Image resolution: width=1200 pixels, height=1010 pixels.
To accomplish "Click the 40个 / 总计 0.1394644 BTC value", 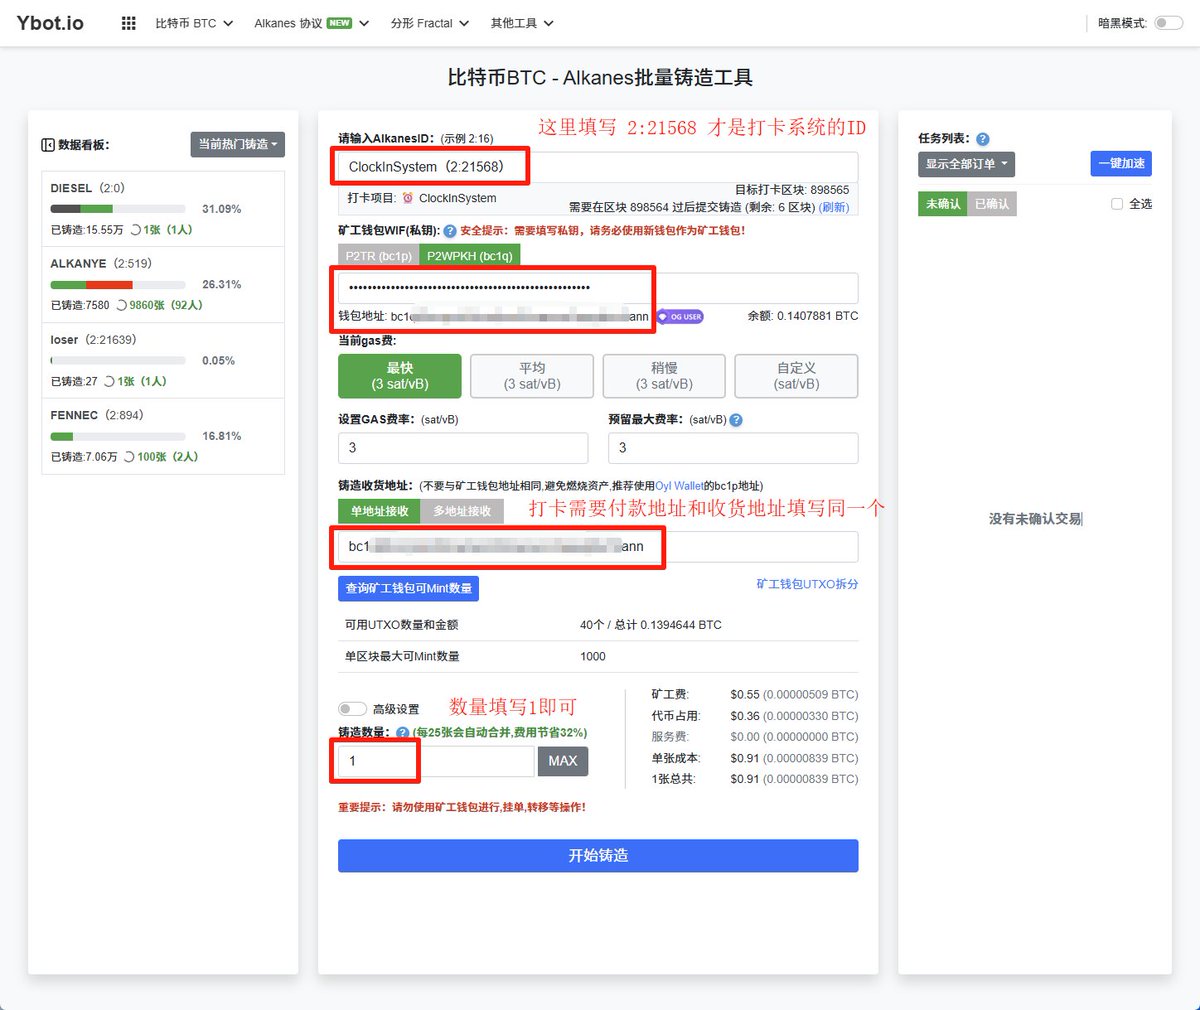I will (651, 625).
